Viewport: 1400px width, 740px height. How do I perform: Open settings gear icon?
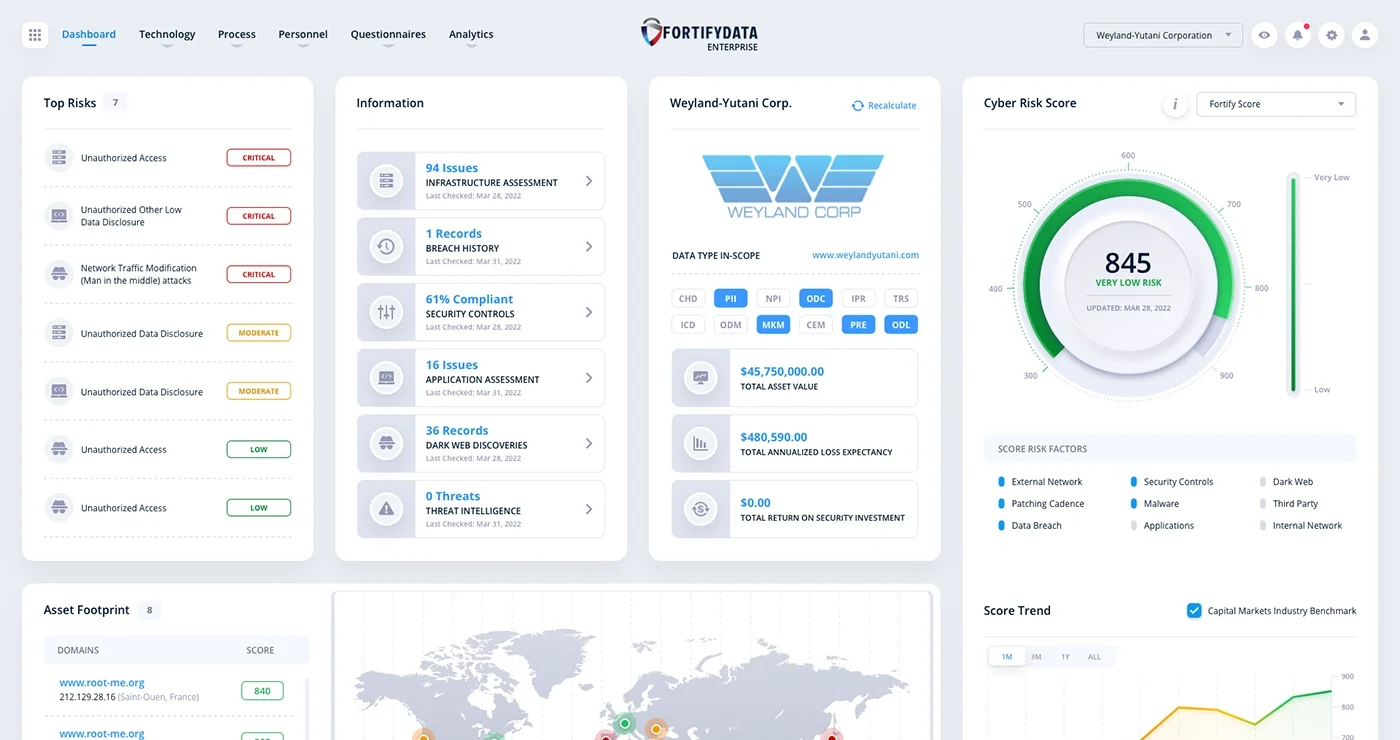1332,35
